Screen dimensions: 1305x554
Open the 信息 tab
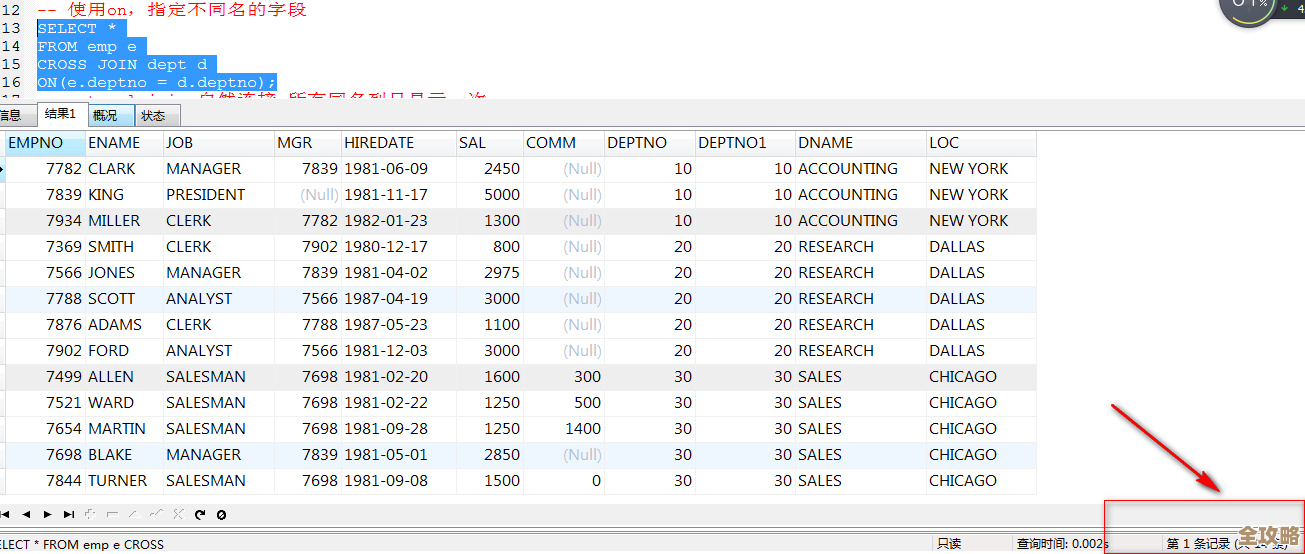pos(10,116)
